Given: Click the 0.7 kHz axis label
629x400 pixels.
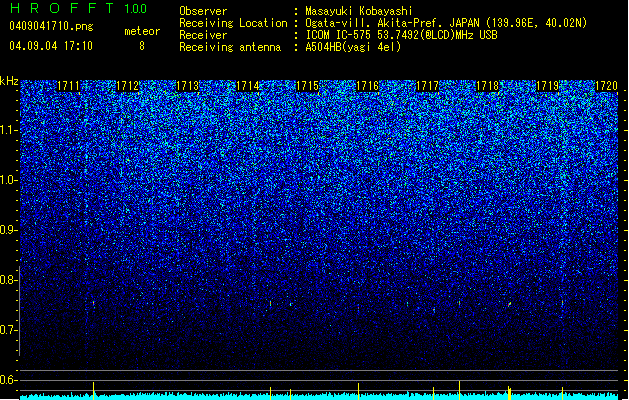Looking at the screenshot, I should pos(8,330).
